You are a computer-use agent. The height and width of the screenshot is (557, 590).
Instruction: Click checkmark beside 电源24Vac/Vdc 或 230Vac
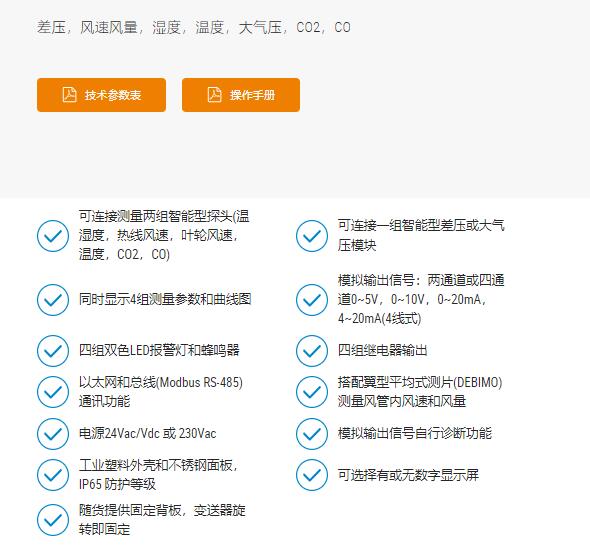53,434
